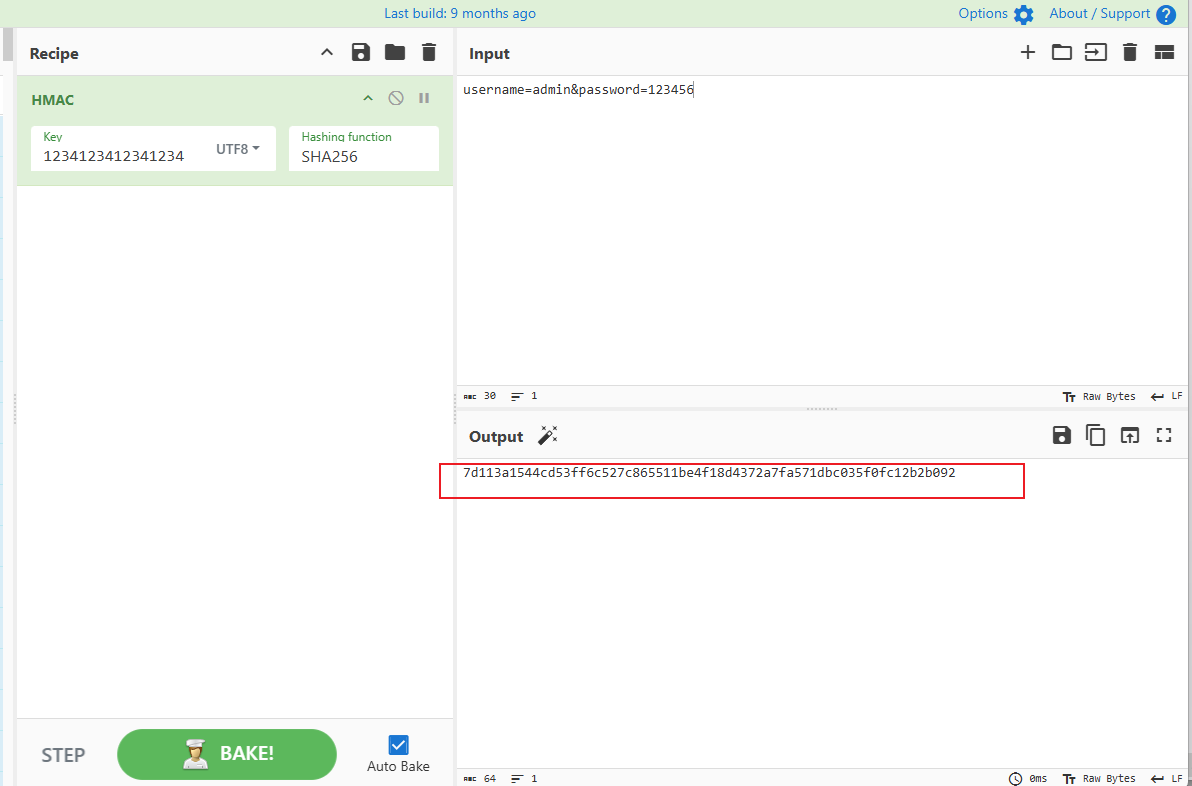Click the STEP button
Screen dimensions: 1192x786
pos(63,754)
